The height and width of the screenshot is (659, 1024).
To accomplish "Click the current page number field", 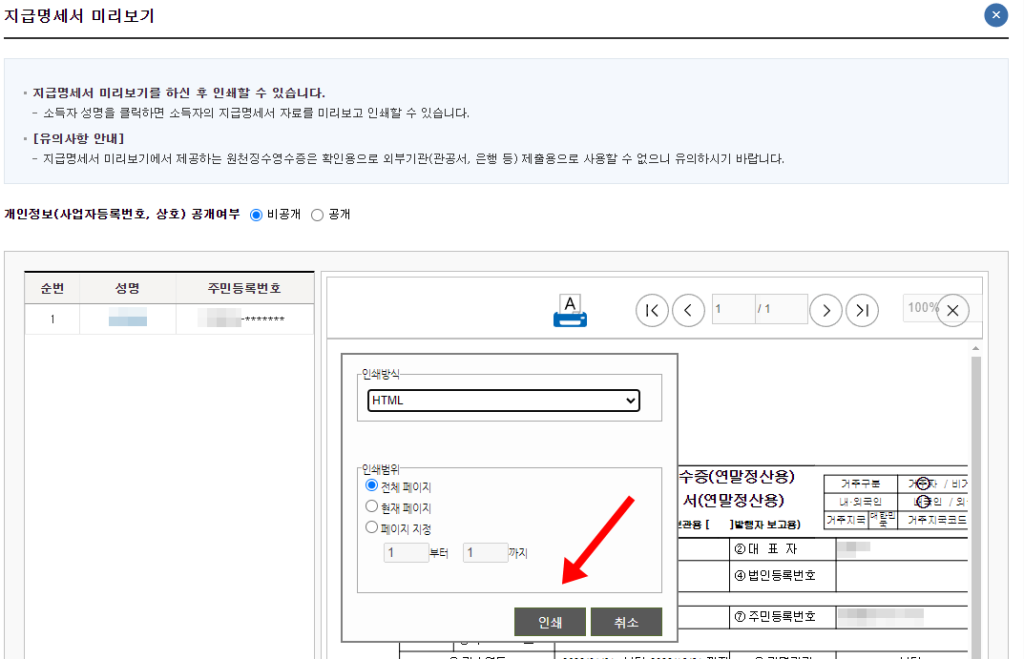I will pyautogui.click(x=733, y=309).
